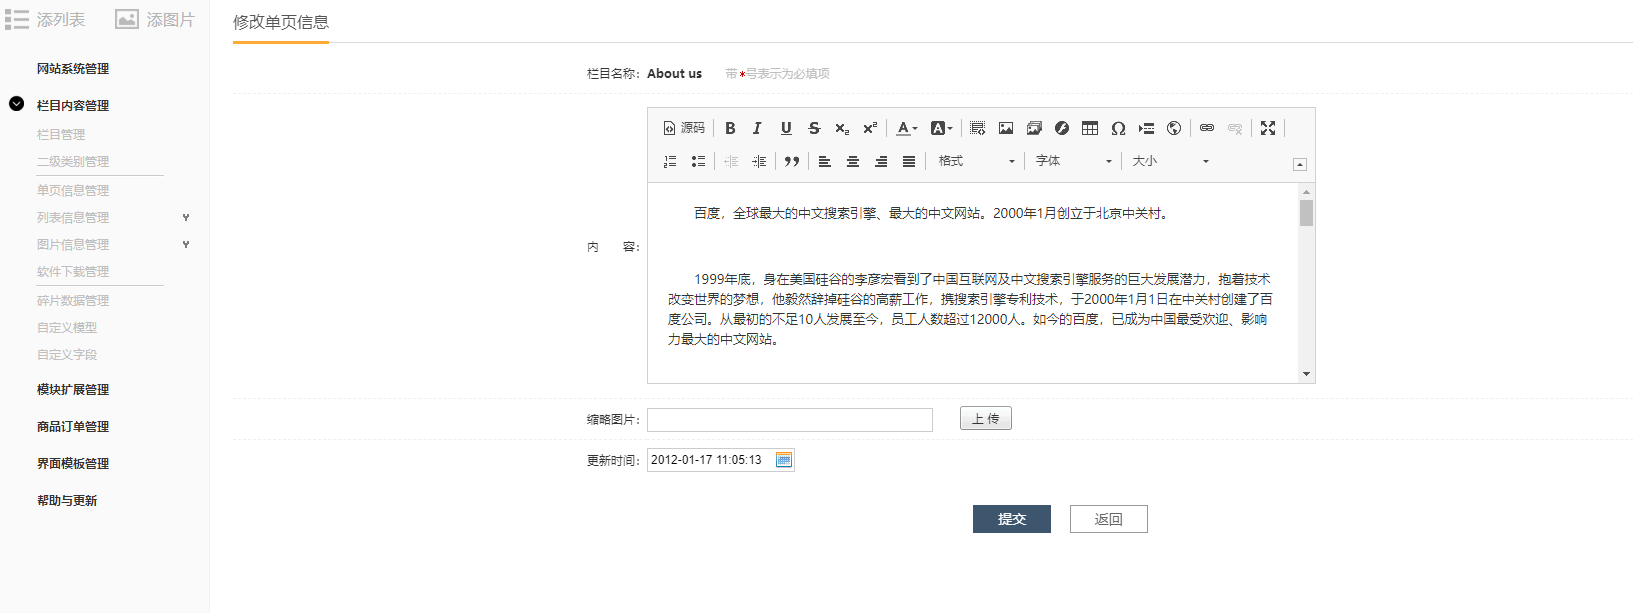The height and width of the screenshot is (613, 1633).
Task: Collapse the editor toolbar
Action: (1300, 164)
